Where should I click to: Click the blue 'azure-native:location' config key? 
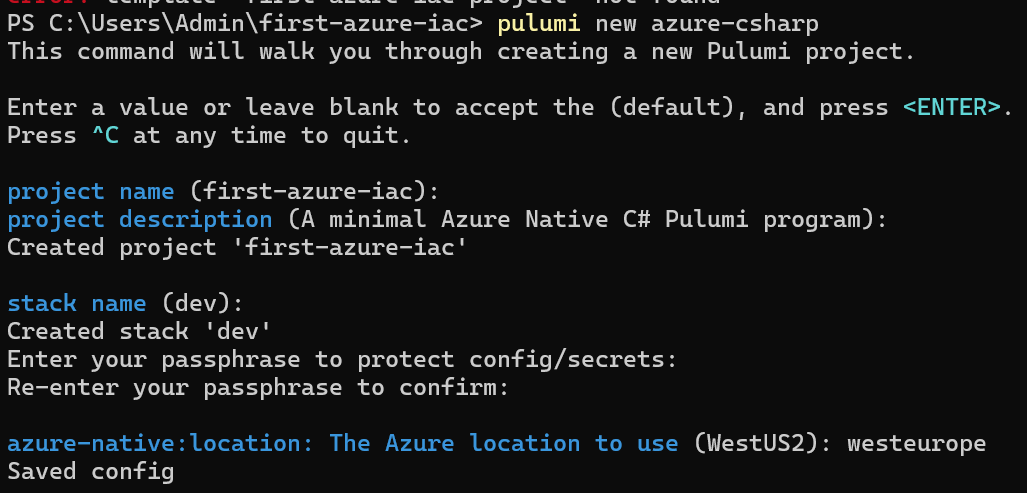[160, 443]
